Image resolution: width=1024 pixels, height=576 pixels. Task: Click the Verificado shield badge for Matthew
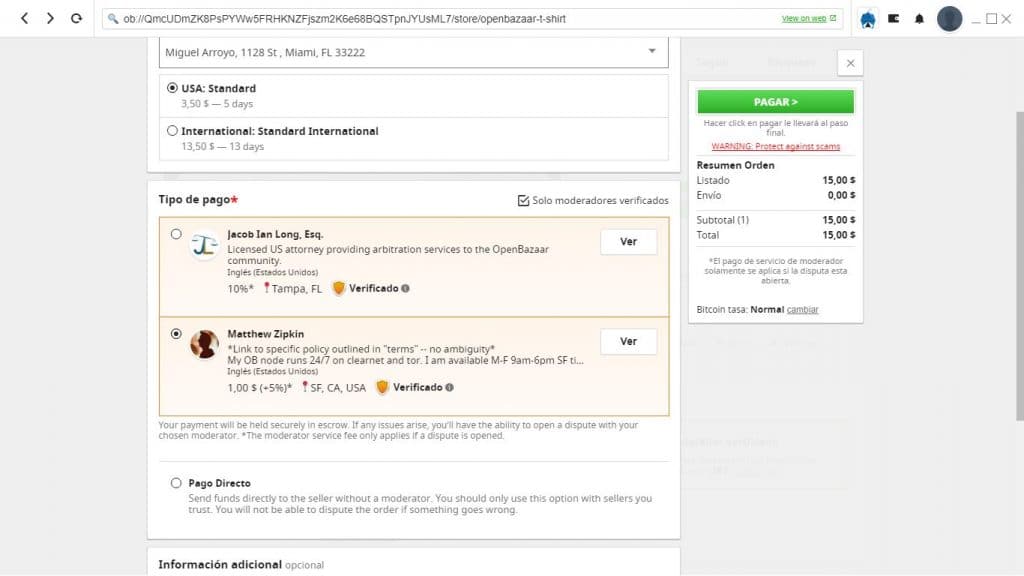[x=382, y=387]
